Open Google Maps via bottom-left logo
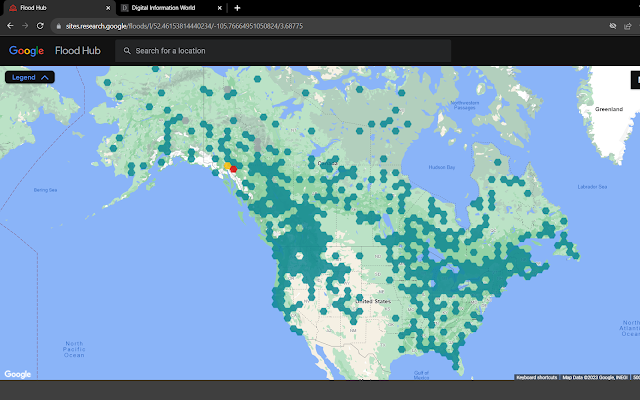Image resolution: width=640 pixels, height=400 pixels. tap(18, 374)
